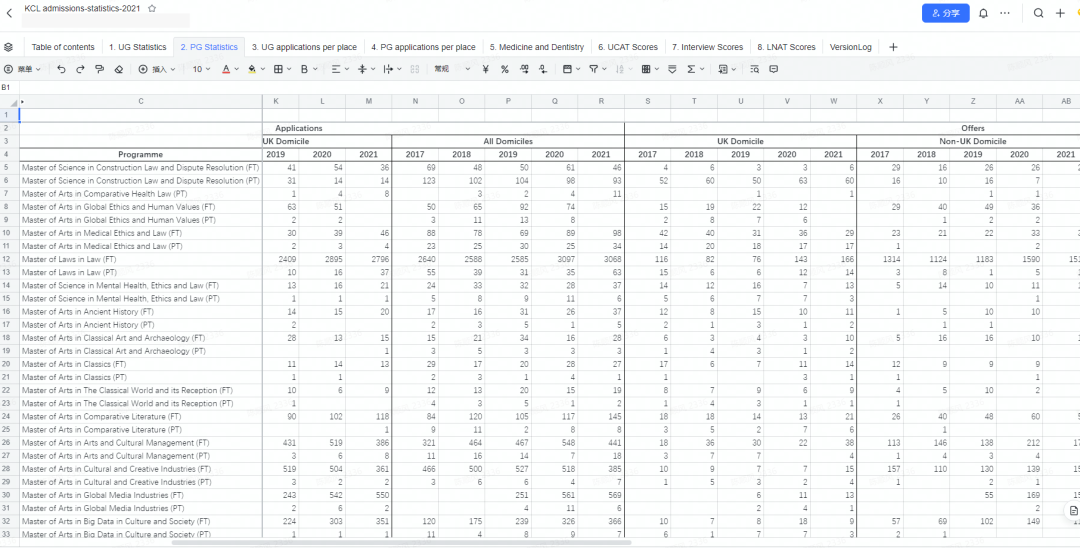The width and height of the screenshot is (1080, 548).
Task: Open the sheet list layers icon
Action: (8, 47)
